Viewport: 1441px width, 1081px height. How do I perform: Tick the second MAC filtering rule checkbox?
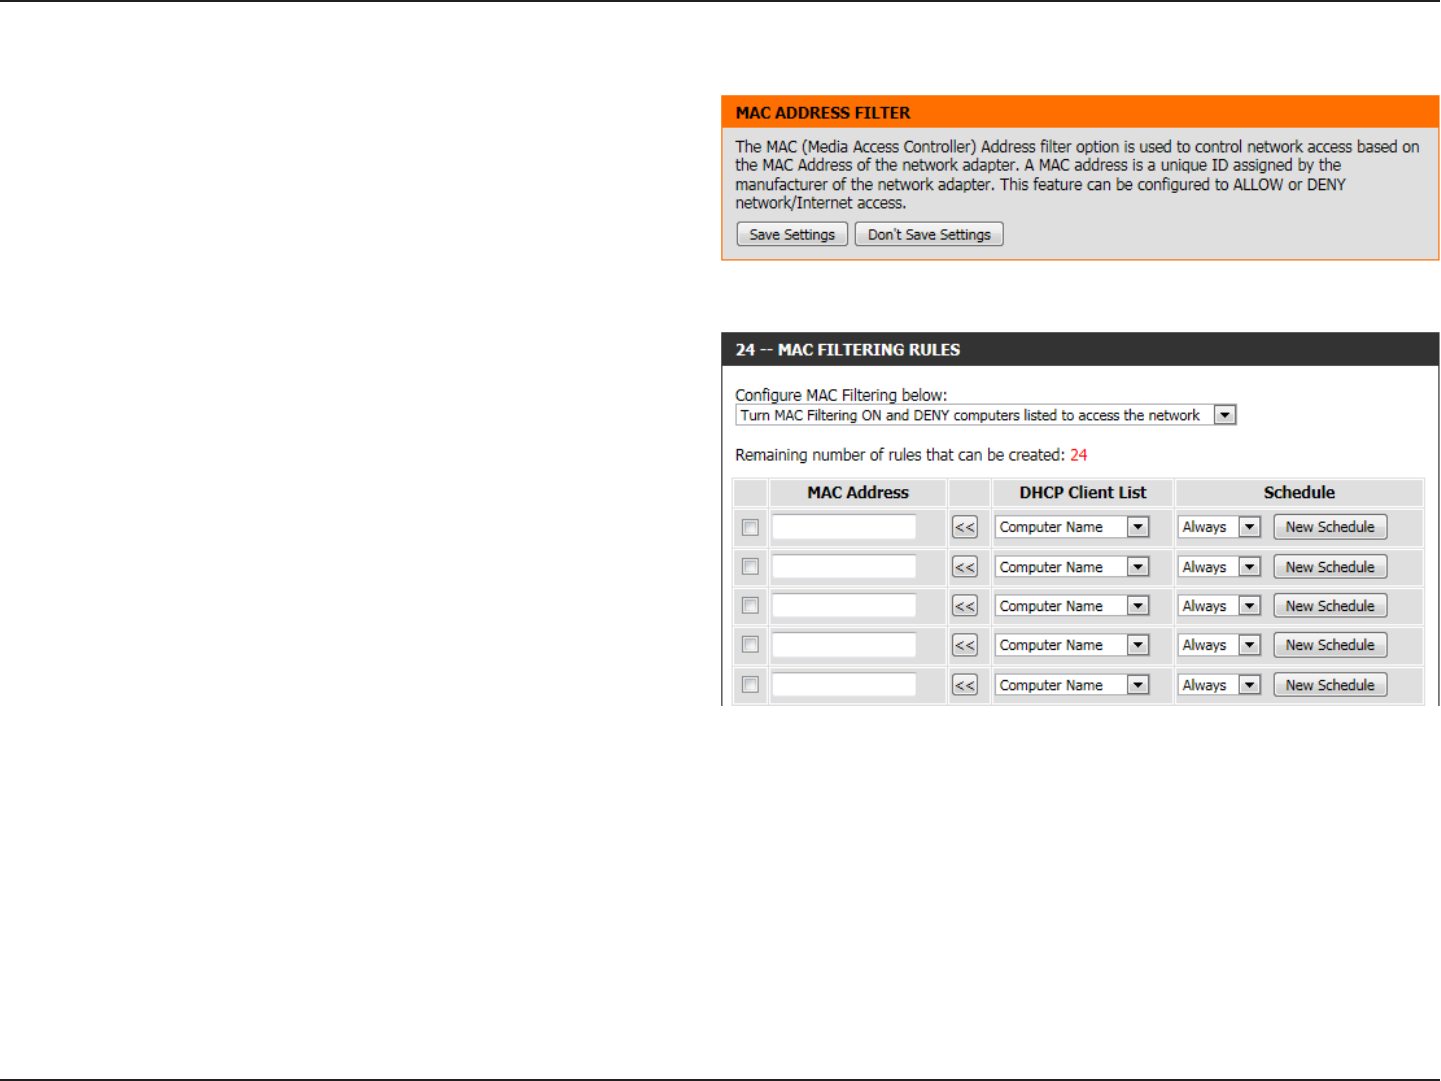750,567
